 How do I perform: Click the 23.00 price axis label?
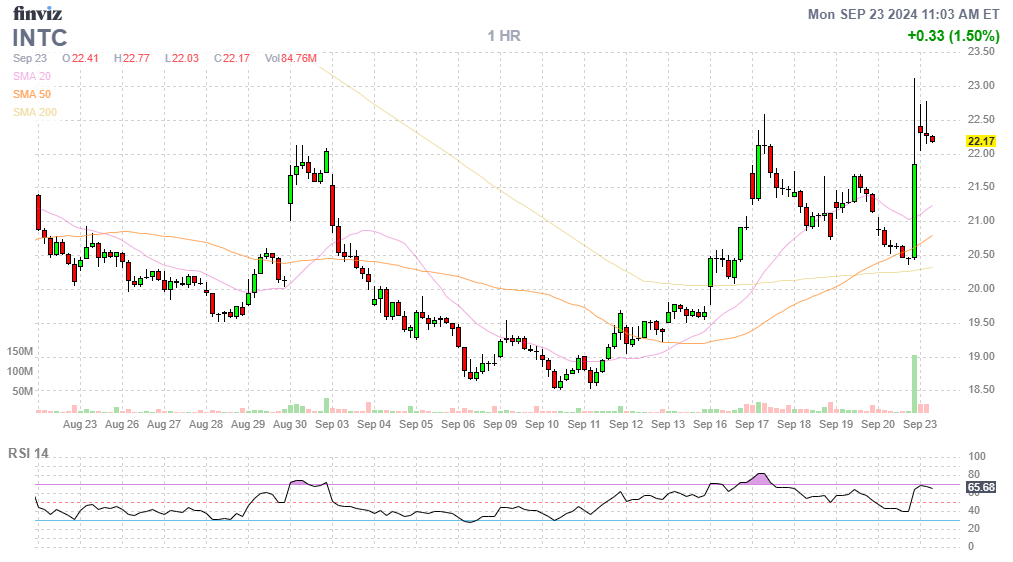pos(980,86)
